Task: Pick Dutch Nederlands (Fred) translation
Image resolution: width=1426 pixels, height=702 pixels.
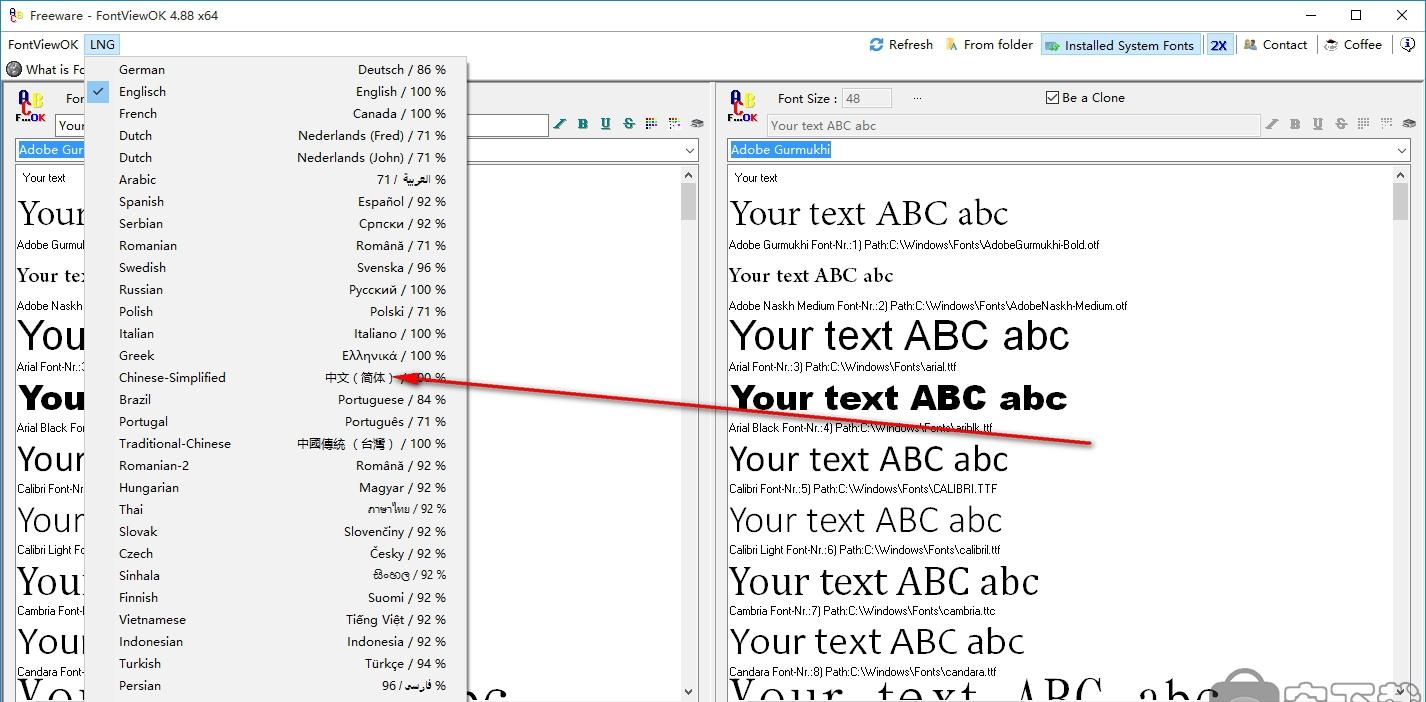Action: (x=276, y=136)
